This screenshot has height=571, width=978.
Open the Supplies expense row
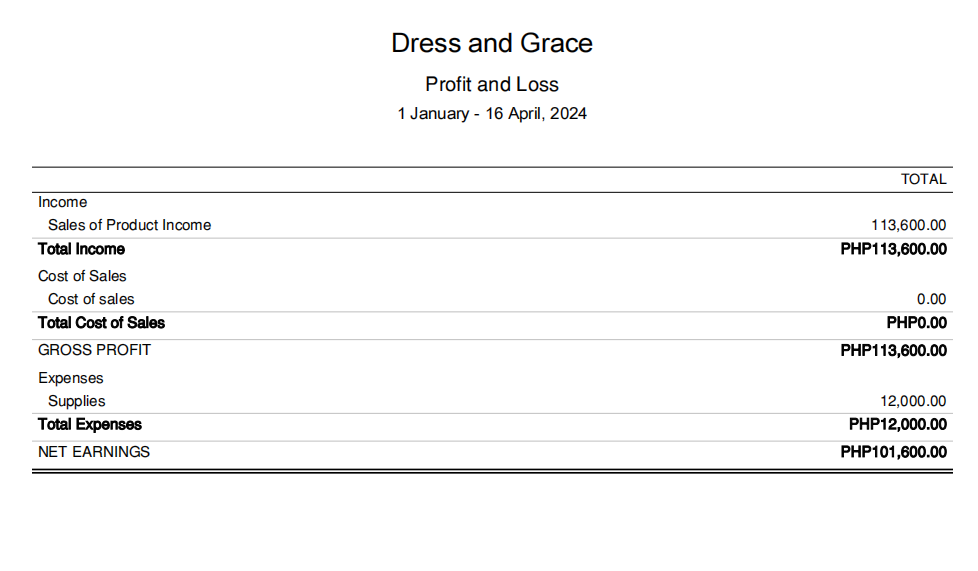click(x=76, y=401)
